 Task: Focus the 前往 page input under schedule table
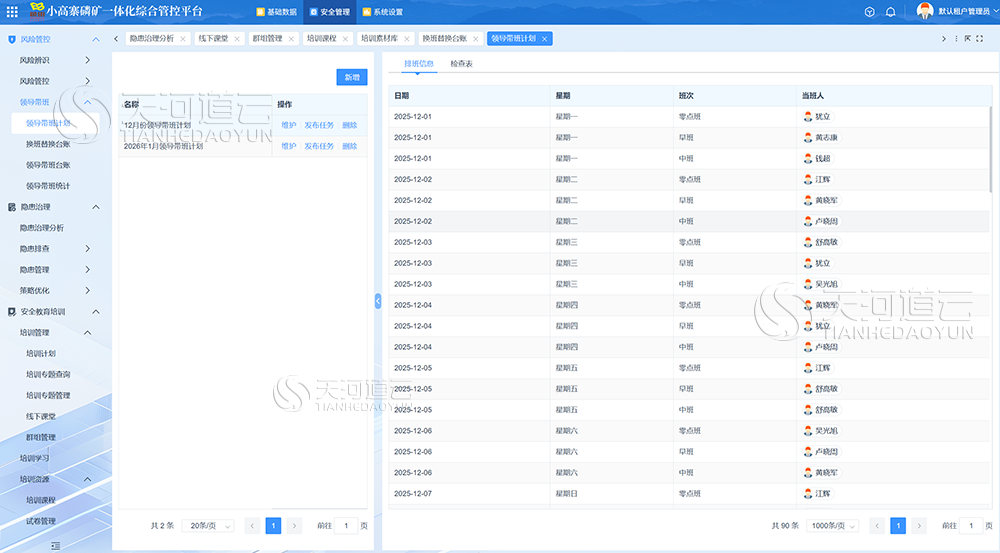coord(971,526)
